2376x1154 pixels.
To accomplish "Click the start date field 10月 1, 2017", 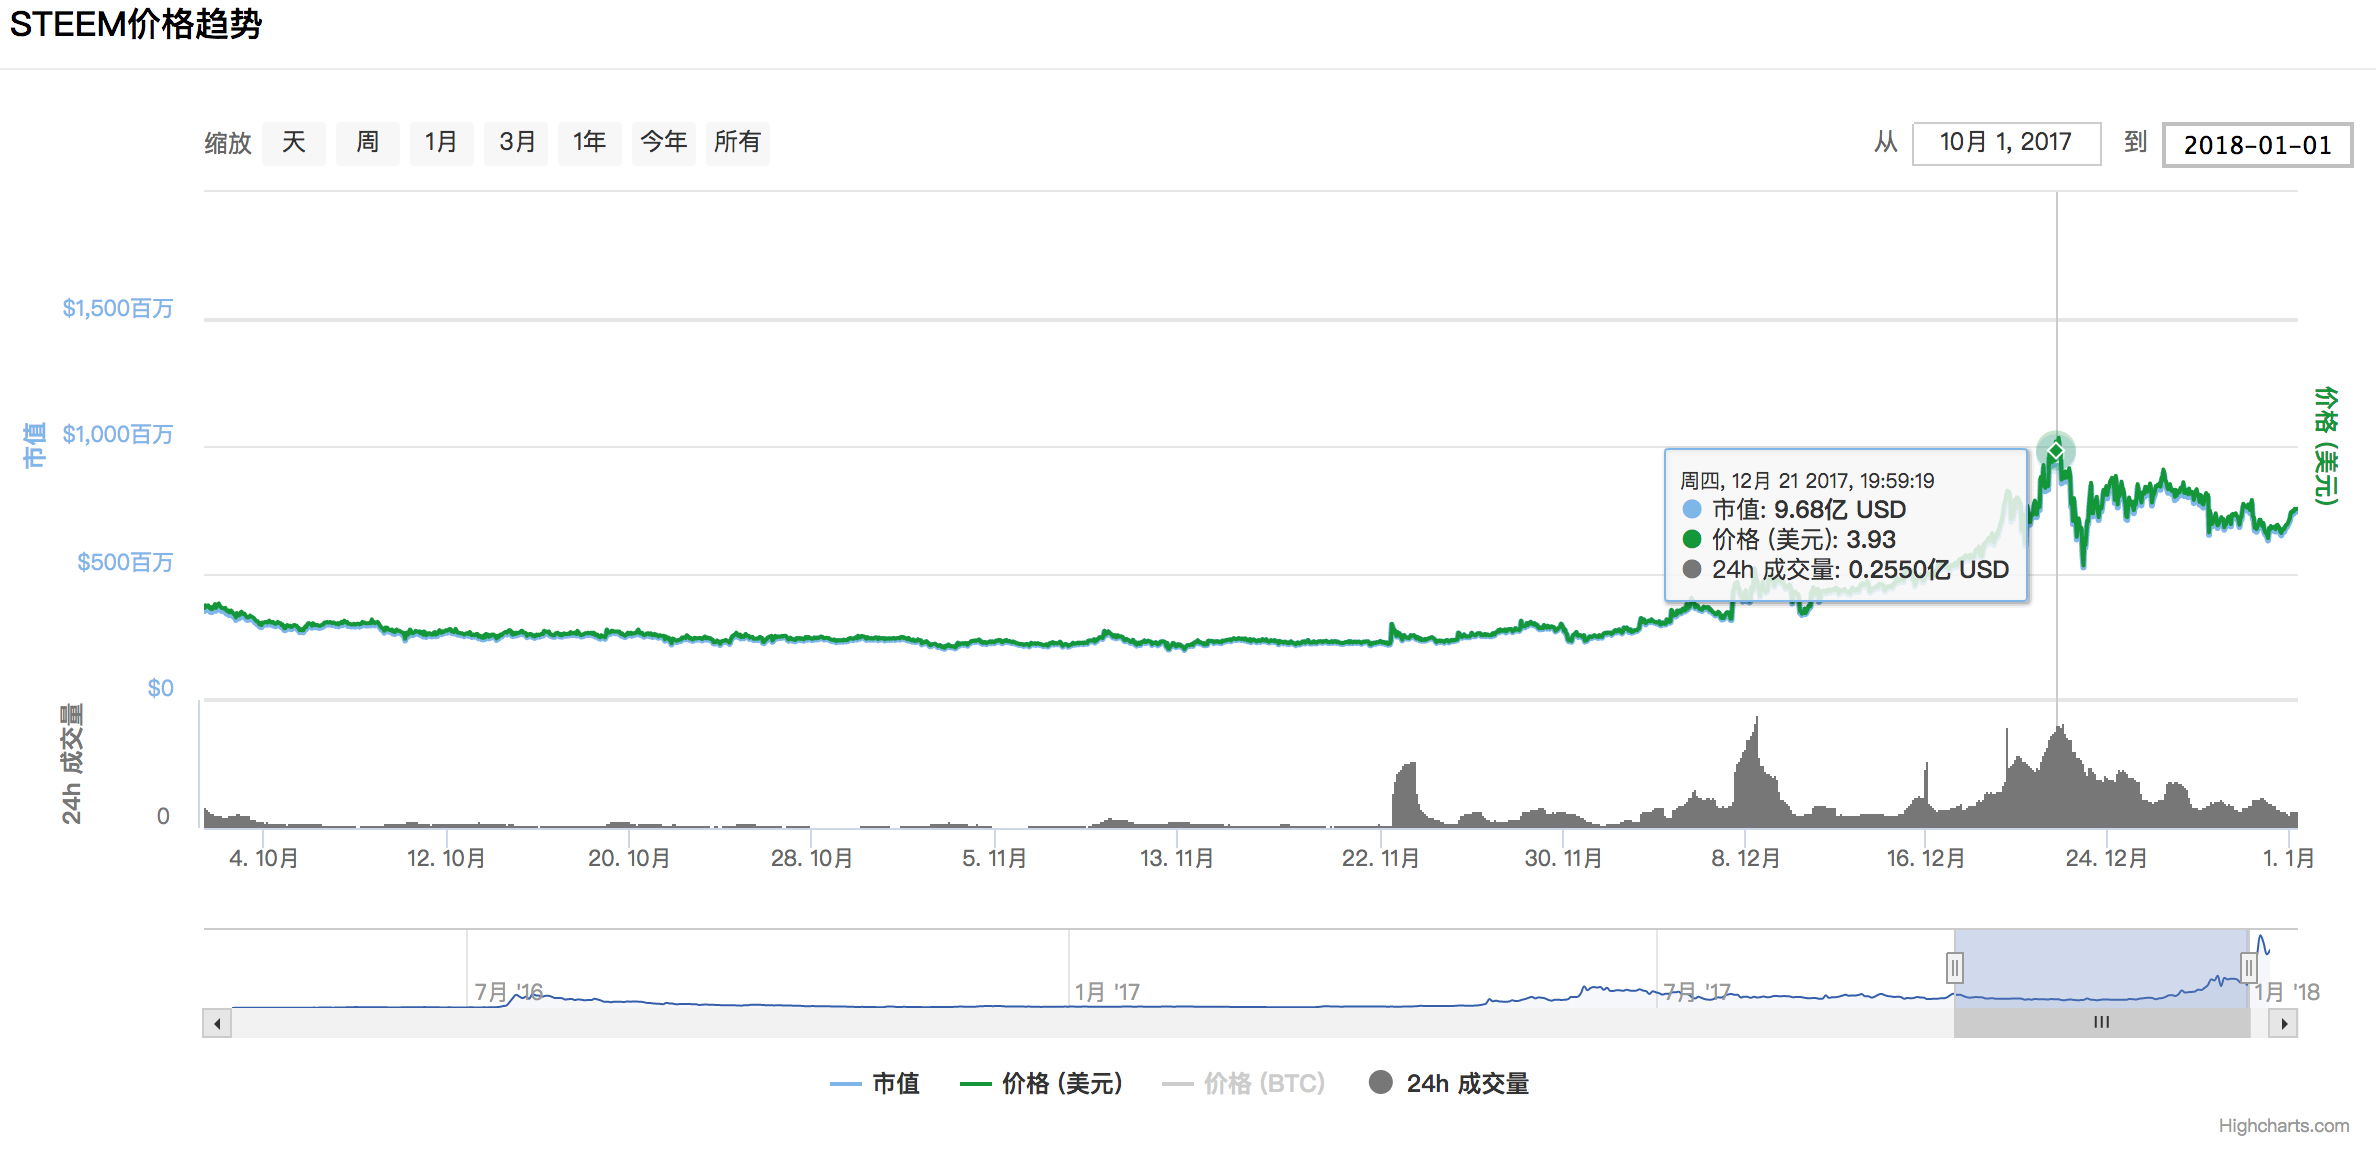I will [2006, 143].
